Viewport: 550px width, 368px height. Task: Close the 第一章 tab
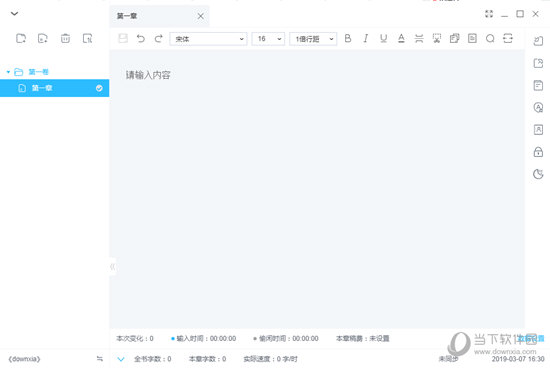(200, 16)
